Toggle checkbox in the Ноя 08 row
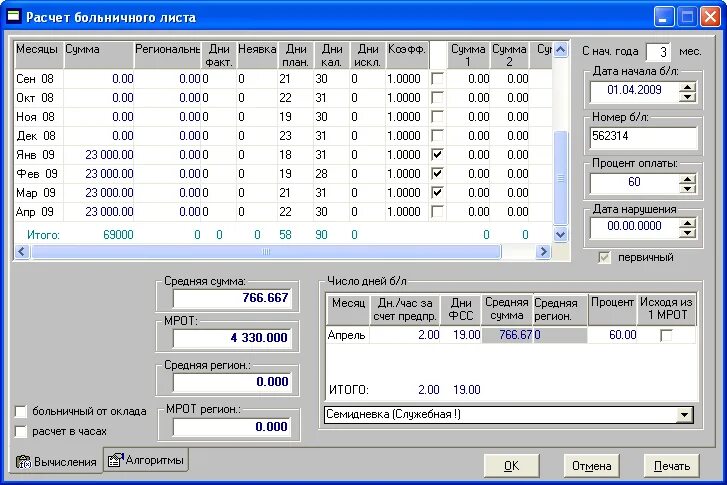This screenshot has width=727, height=485. point(437,117)
